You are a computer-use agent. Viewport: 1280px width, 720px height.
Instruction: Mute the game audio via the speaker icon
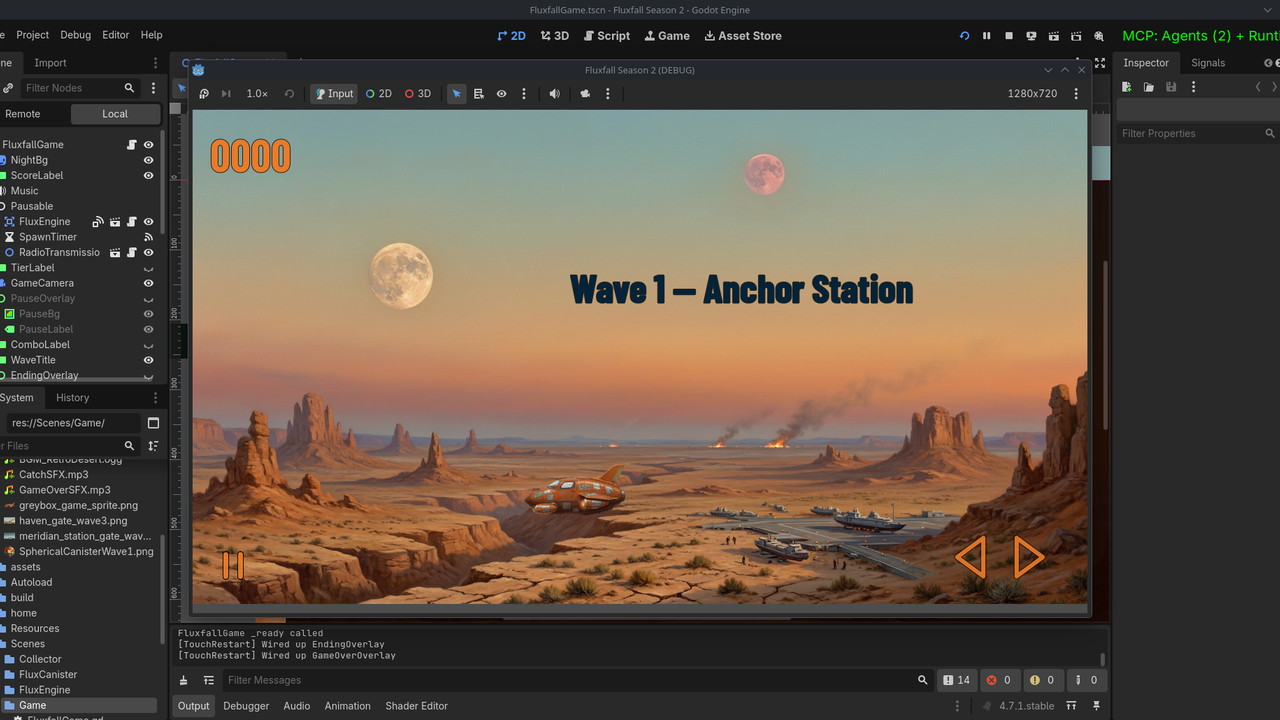pos(554,94)
